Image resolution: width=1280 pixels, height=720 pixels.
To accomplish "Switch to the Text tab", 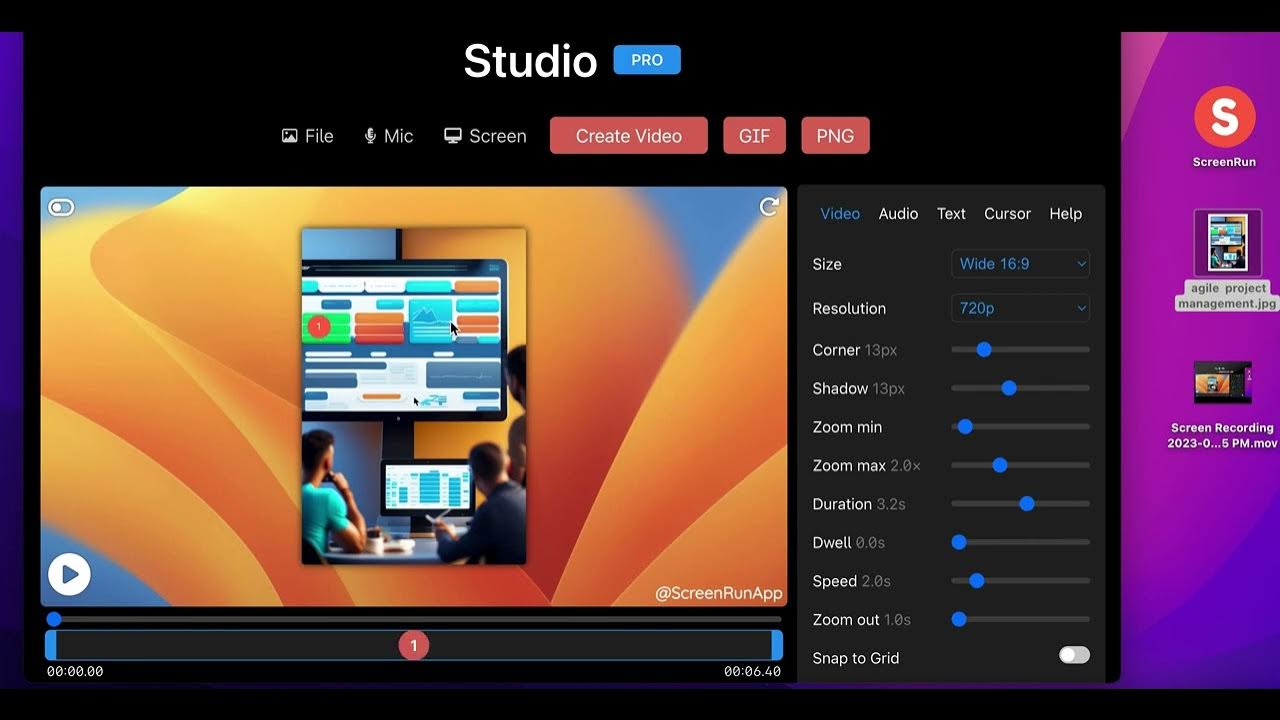I will tap(951, 214).
